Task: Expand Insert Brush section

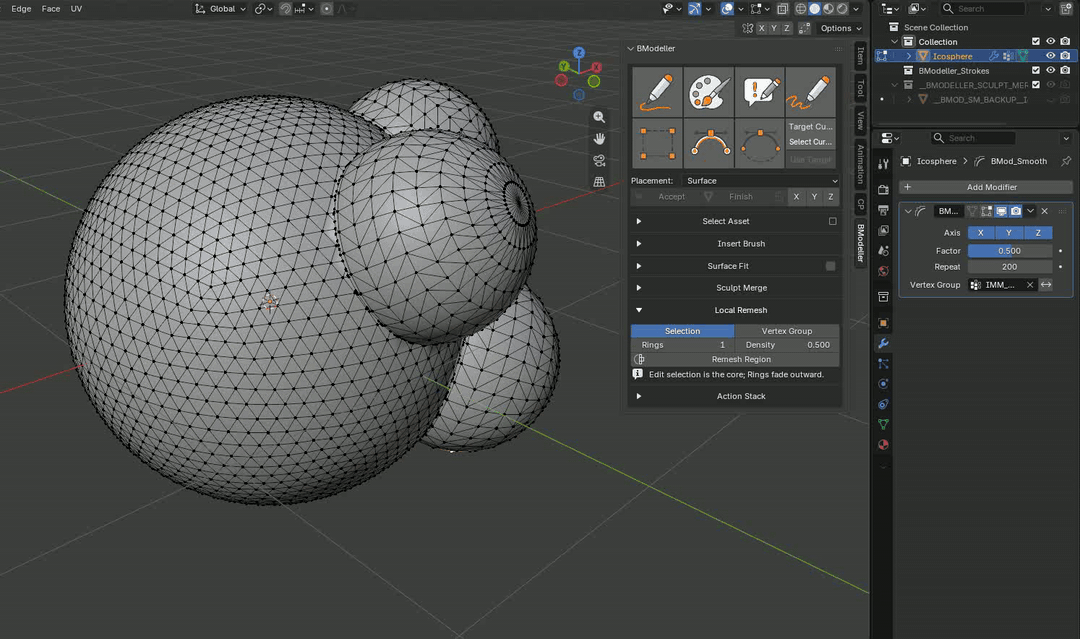Action: point(639,244)
